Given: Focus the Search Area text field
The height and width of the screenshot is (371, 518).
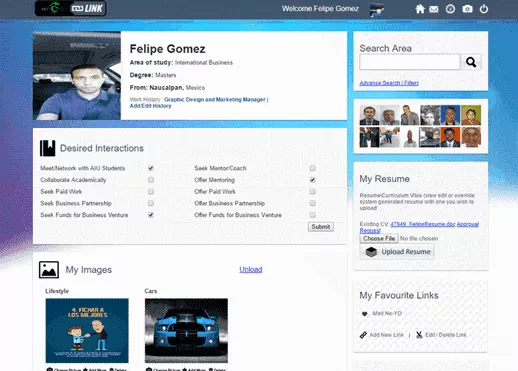Looking at the screenshot, I should (x=410, y=62).
